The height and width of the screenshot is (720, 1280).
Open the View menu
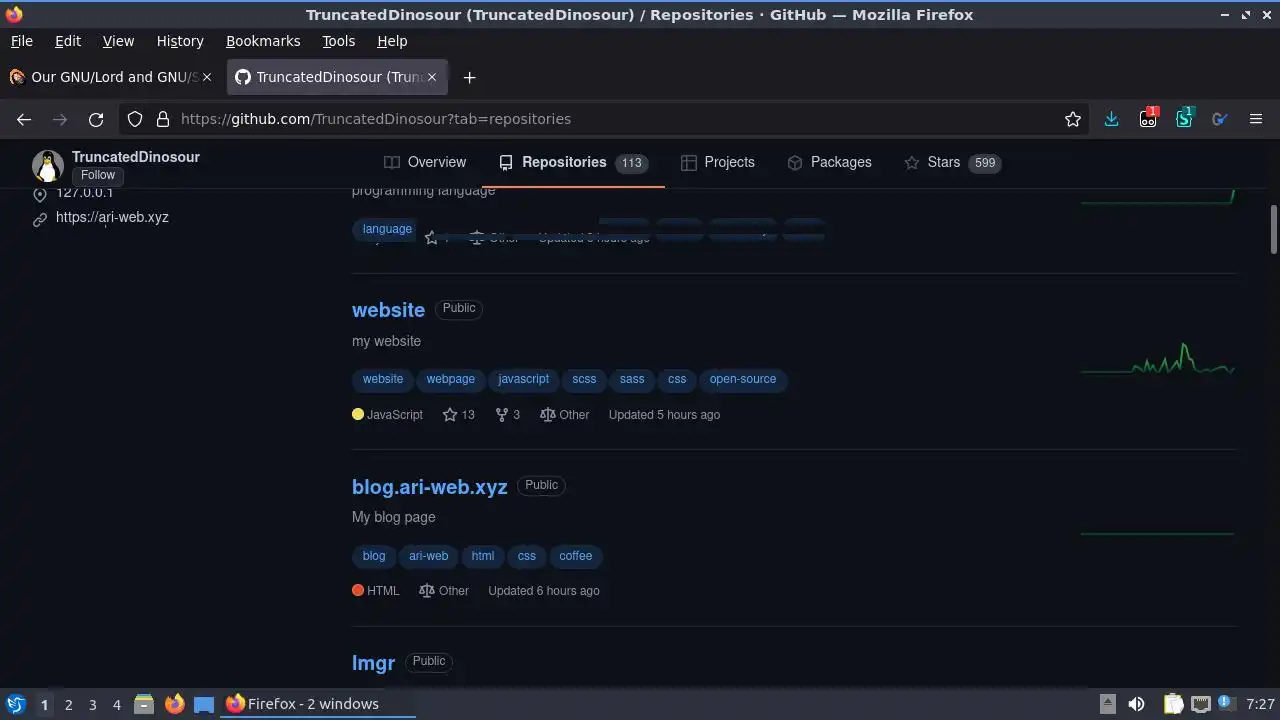coord(118,41)
